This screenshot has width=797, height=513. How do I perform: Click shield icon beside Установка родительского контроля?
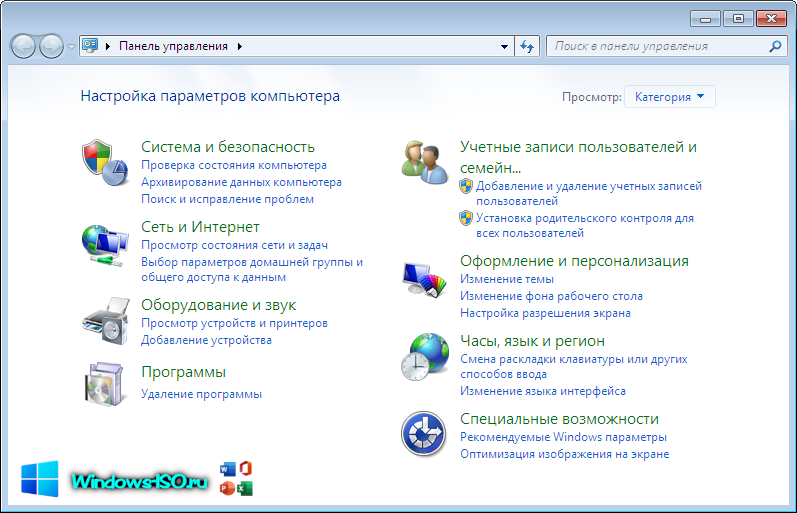(x=466, y=218)
